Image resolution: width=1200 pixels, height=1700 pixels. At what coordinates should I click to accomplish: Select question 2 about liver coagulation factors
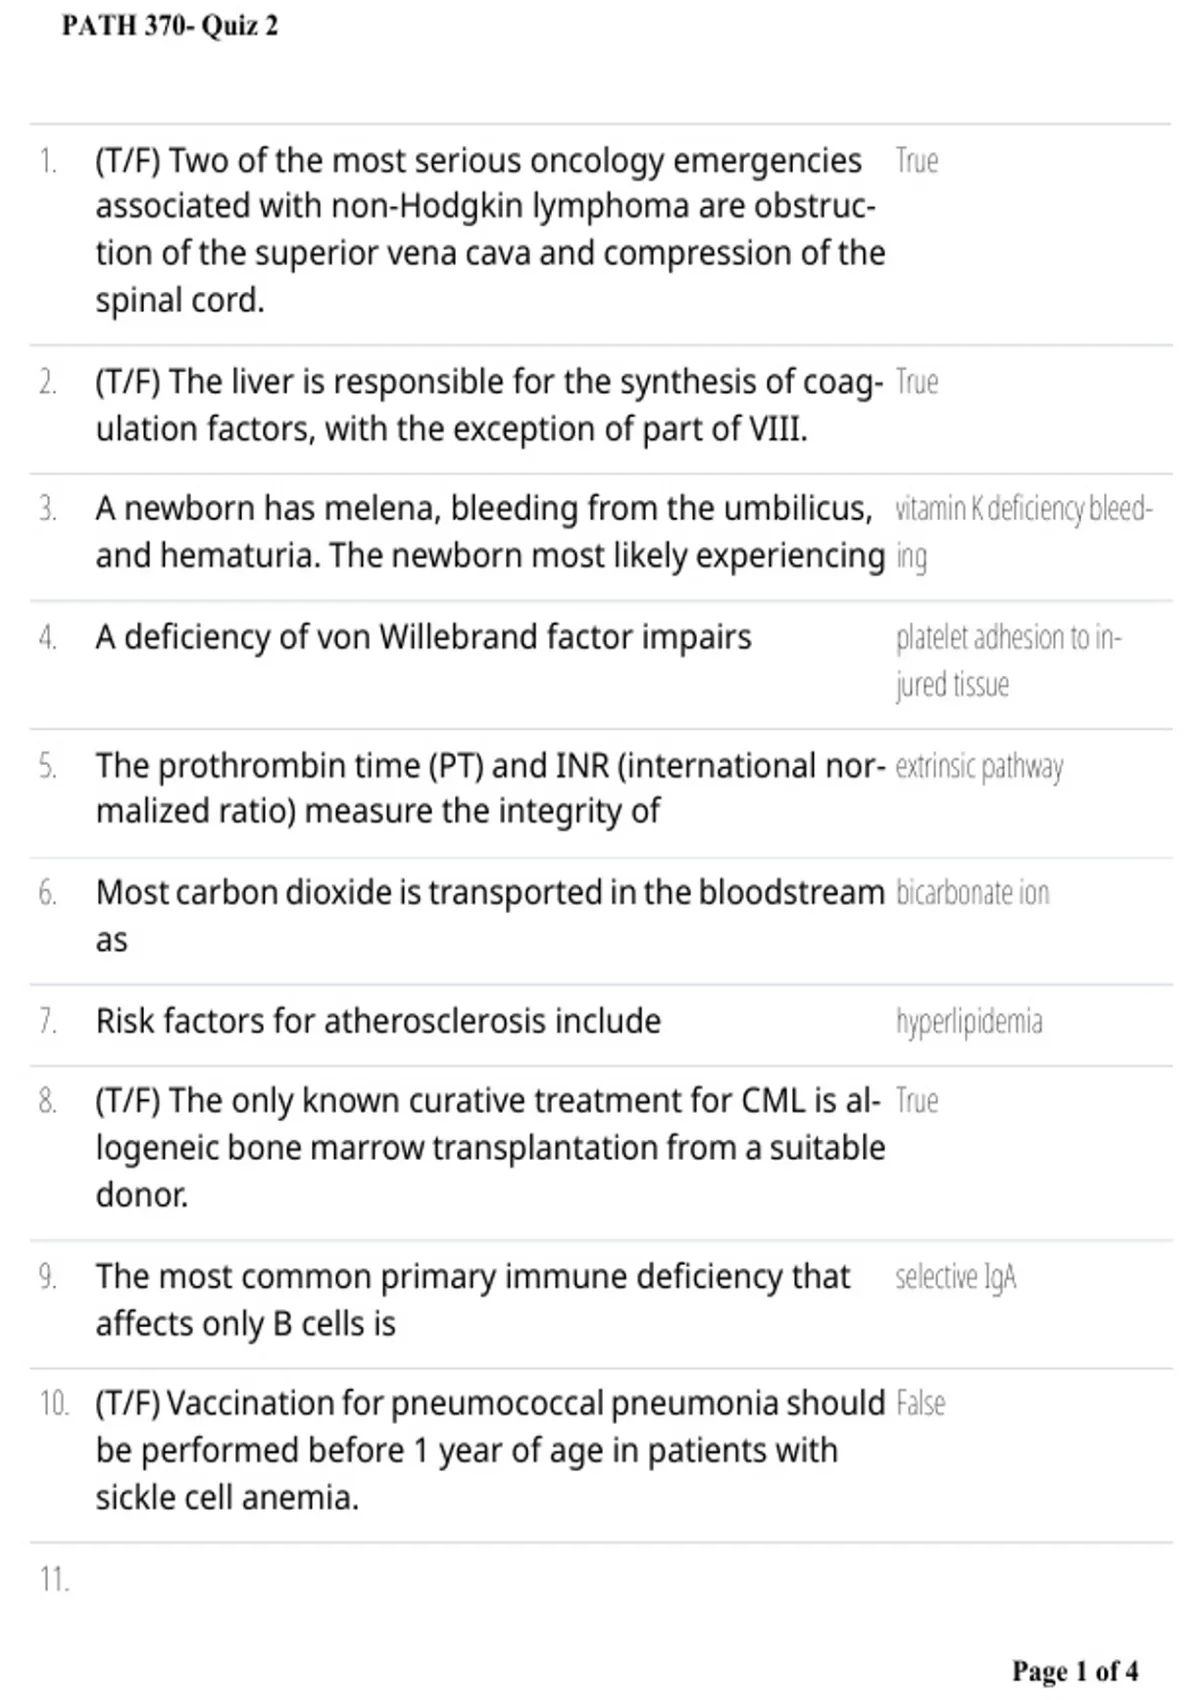click(x=489, y=405)
